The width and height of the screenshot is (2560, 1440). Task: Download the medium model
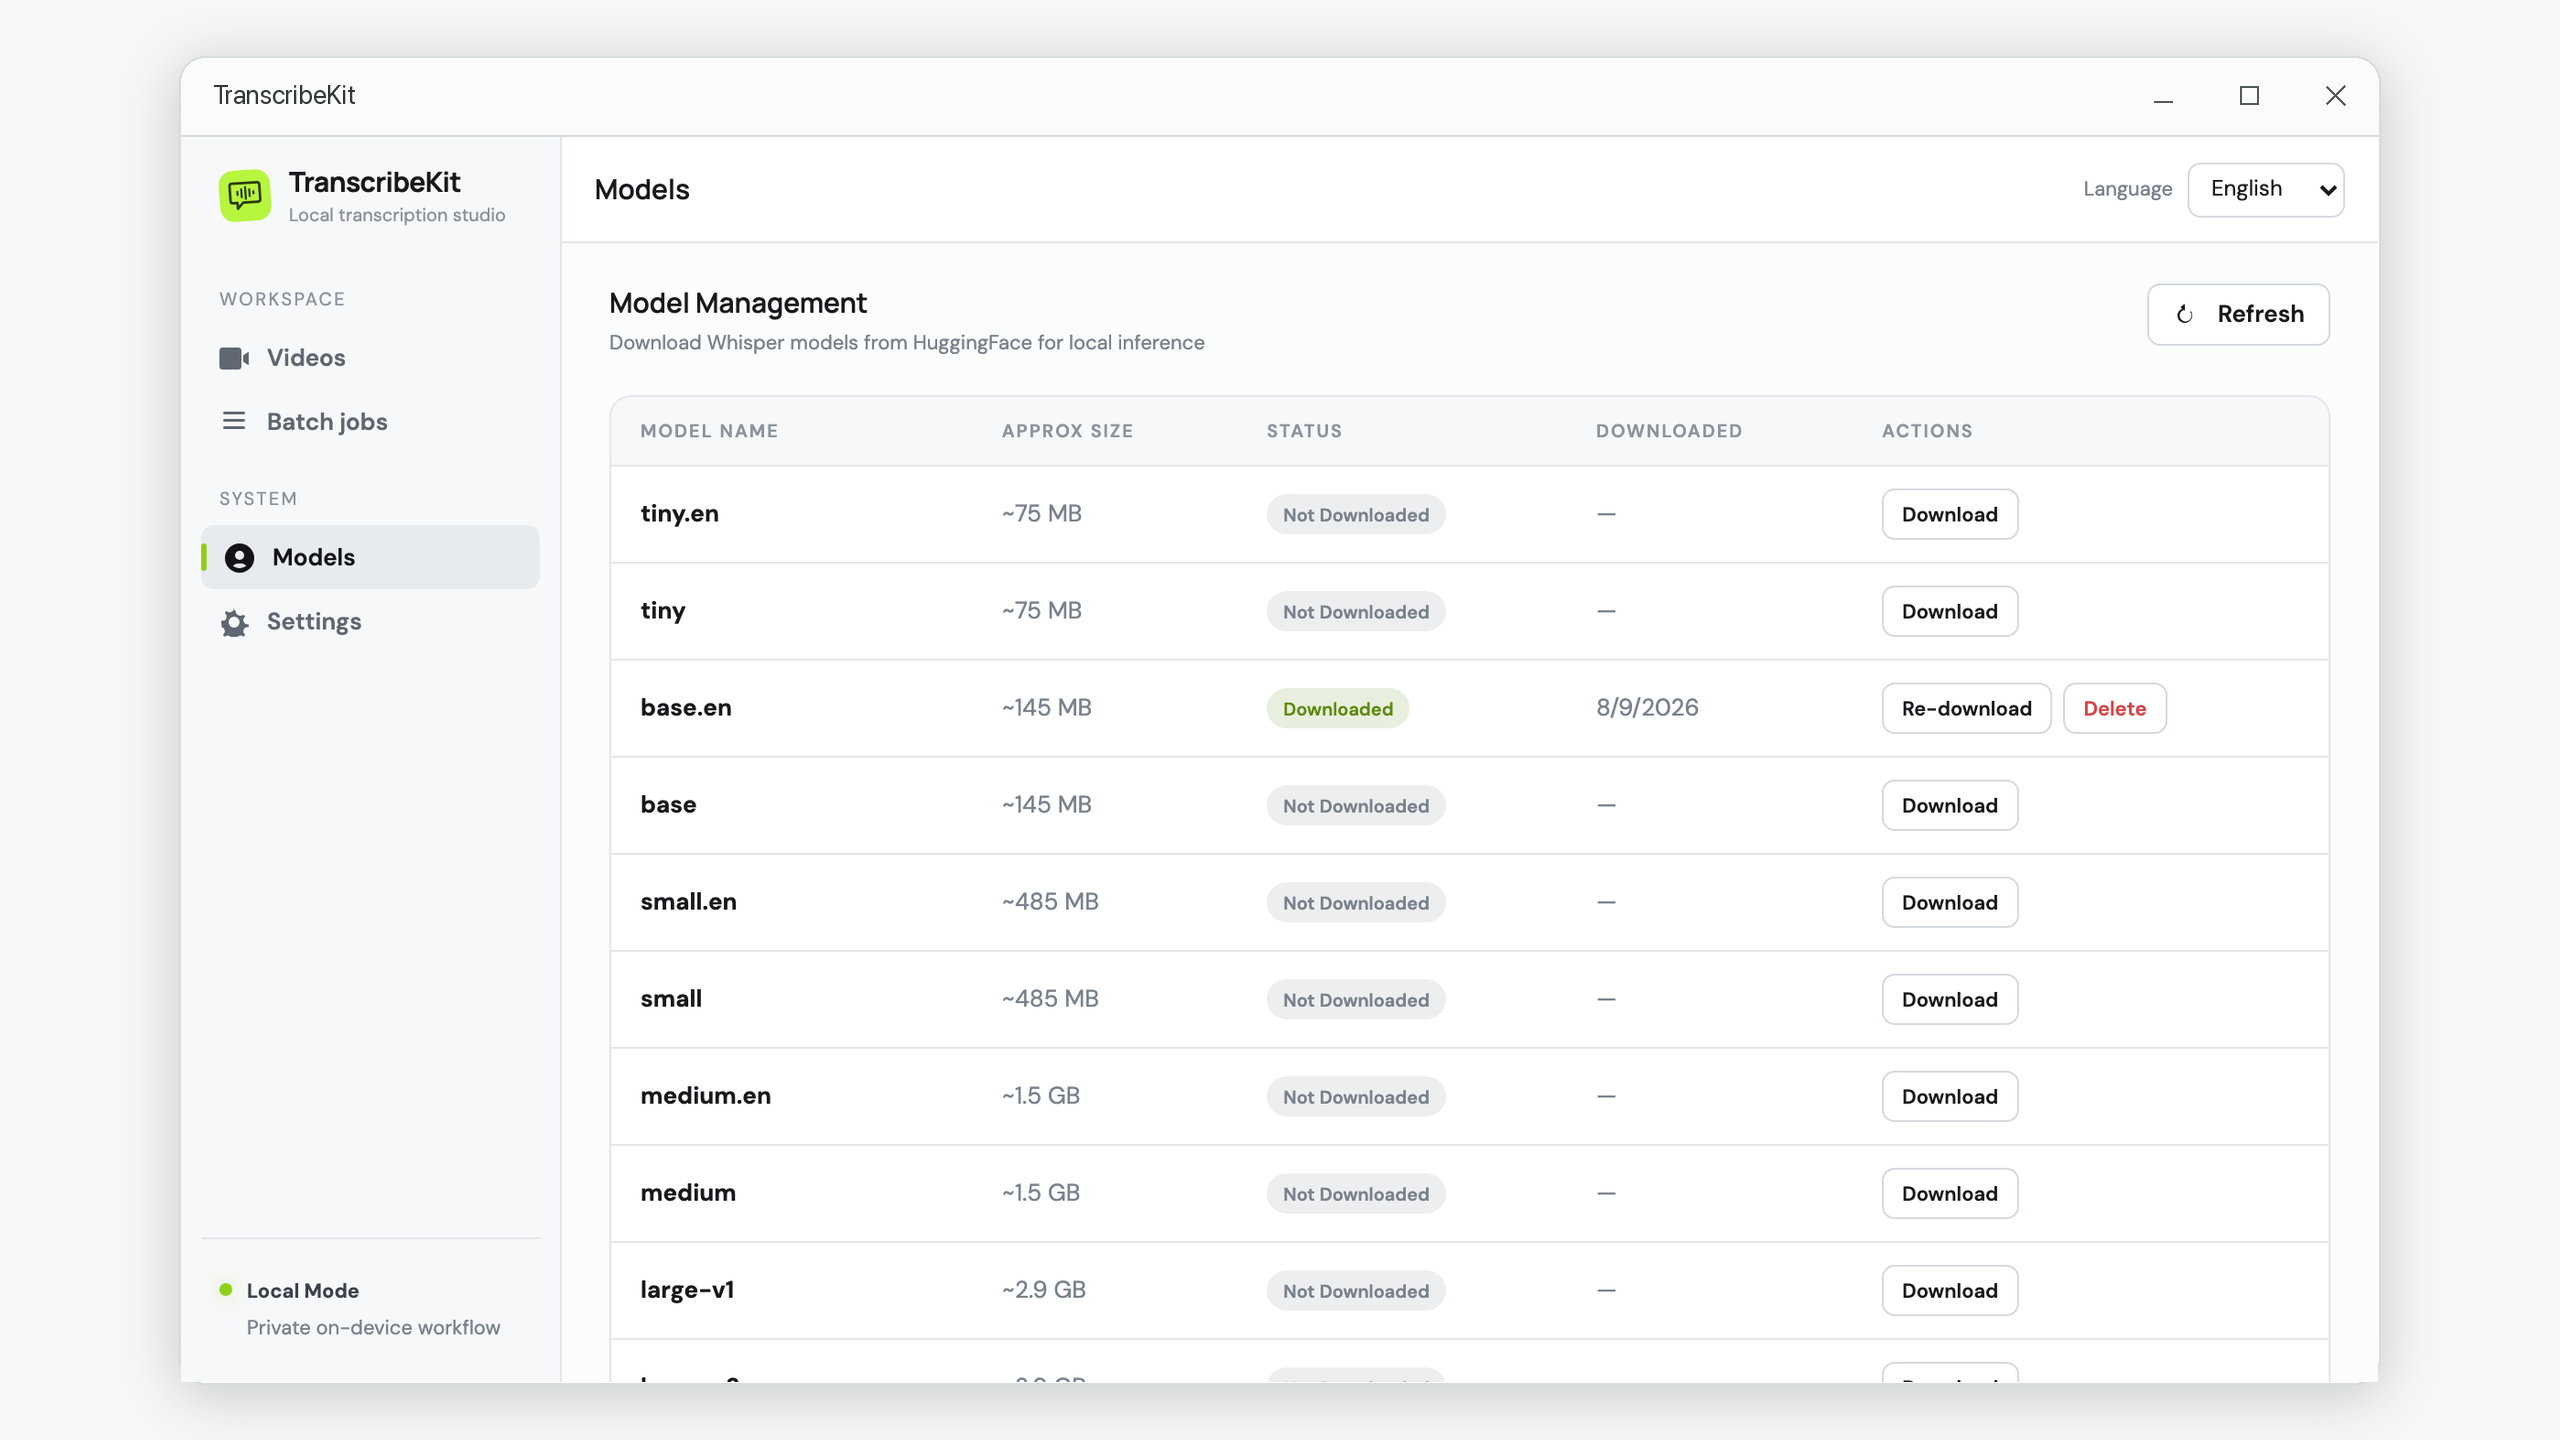(x=1950, y=1193)
